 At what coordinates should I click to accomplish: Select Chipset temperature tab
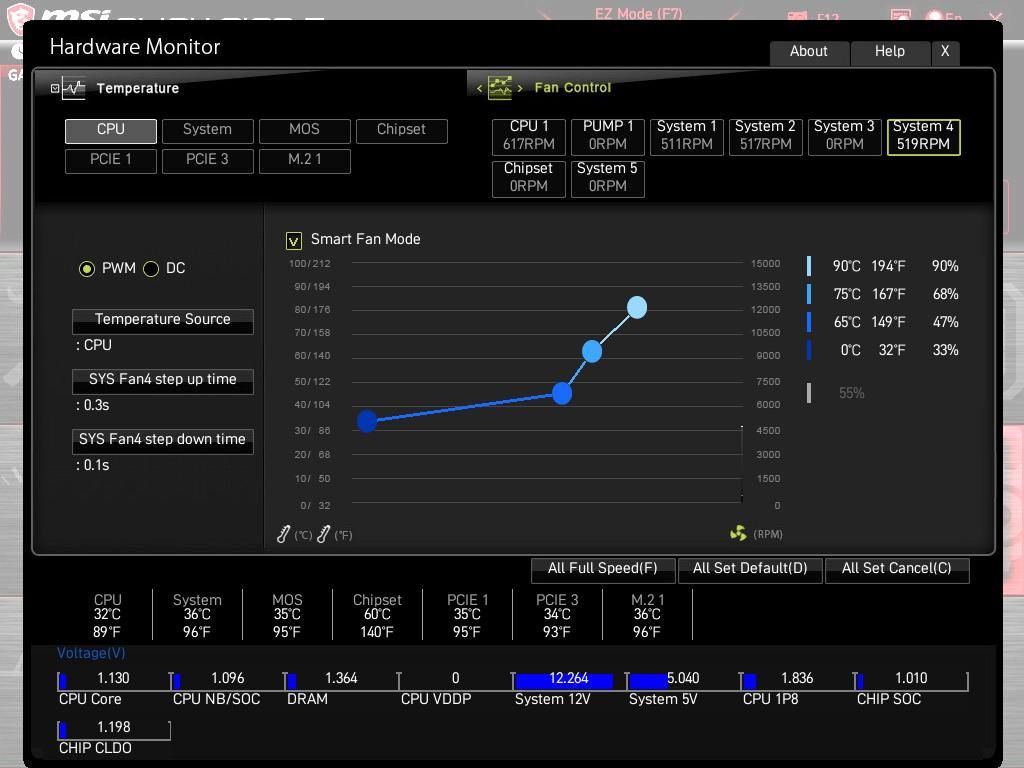click(x=402, y=131)
